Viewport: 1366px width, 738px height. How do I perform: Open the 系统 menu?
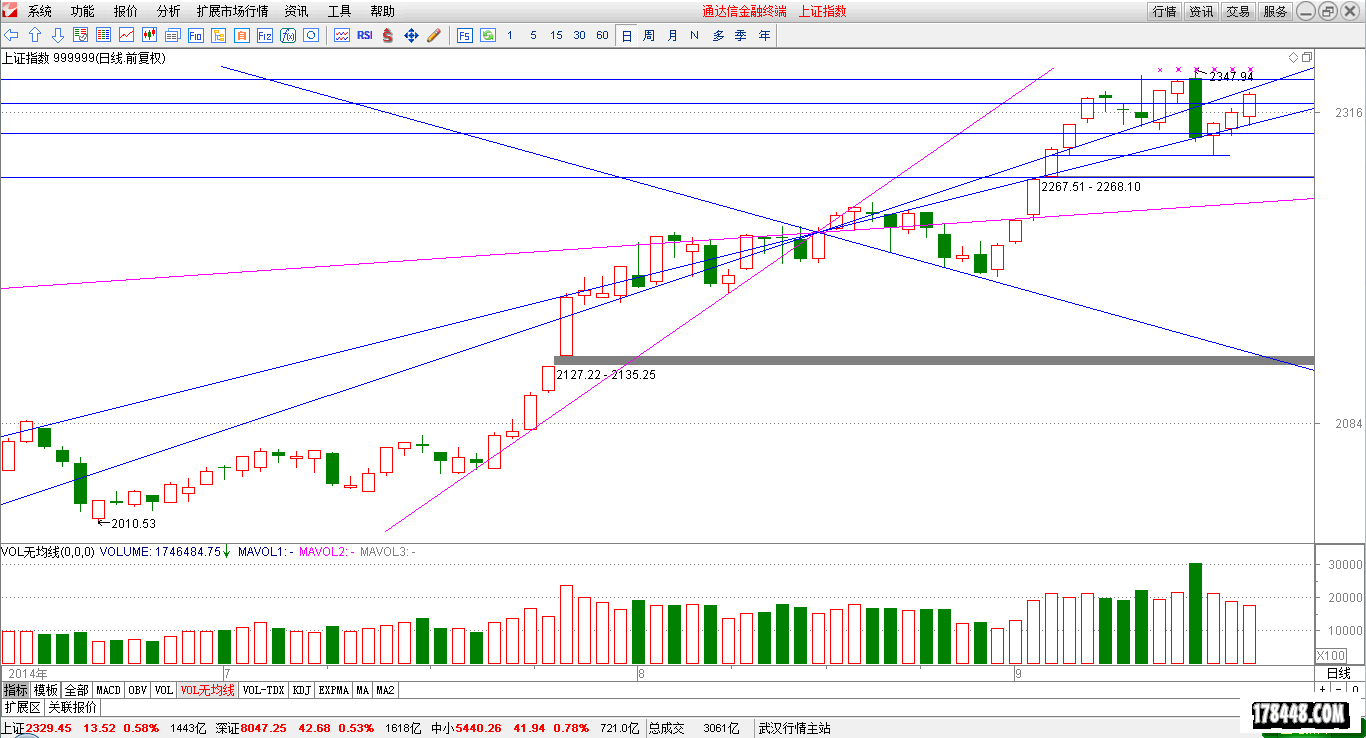point(40,11)
